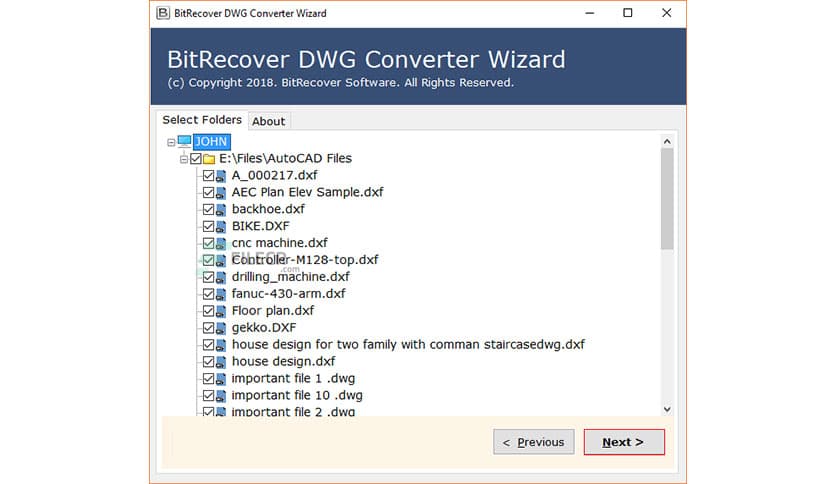Select the JOHN root label
This screenshot has width=836, height=484.
pos(211,141)
